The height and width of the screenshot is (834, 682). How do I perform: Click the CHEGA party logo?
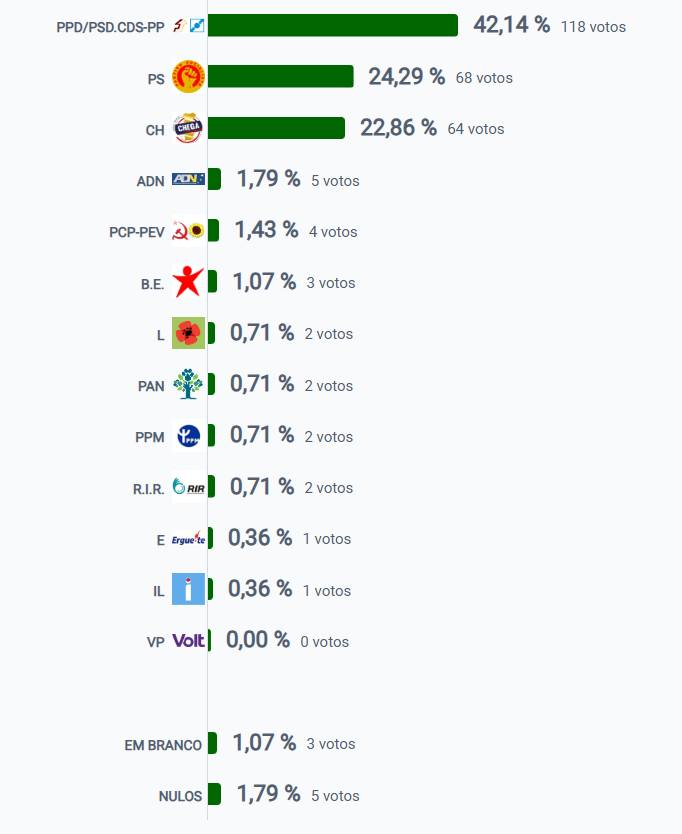188,128
